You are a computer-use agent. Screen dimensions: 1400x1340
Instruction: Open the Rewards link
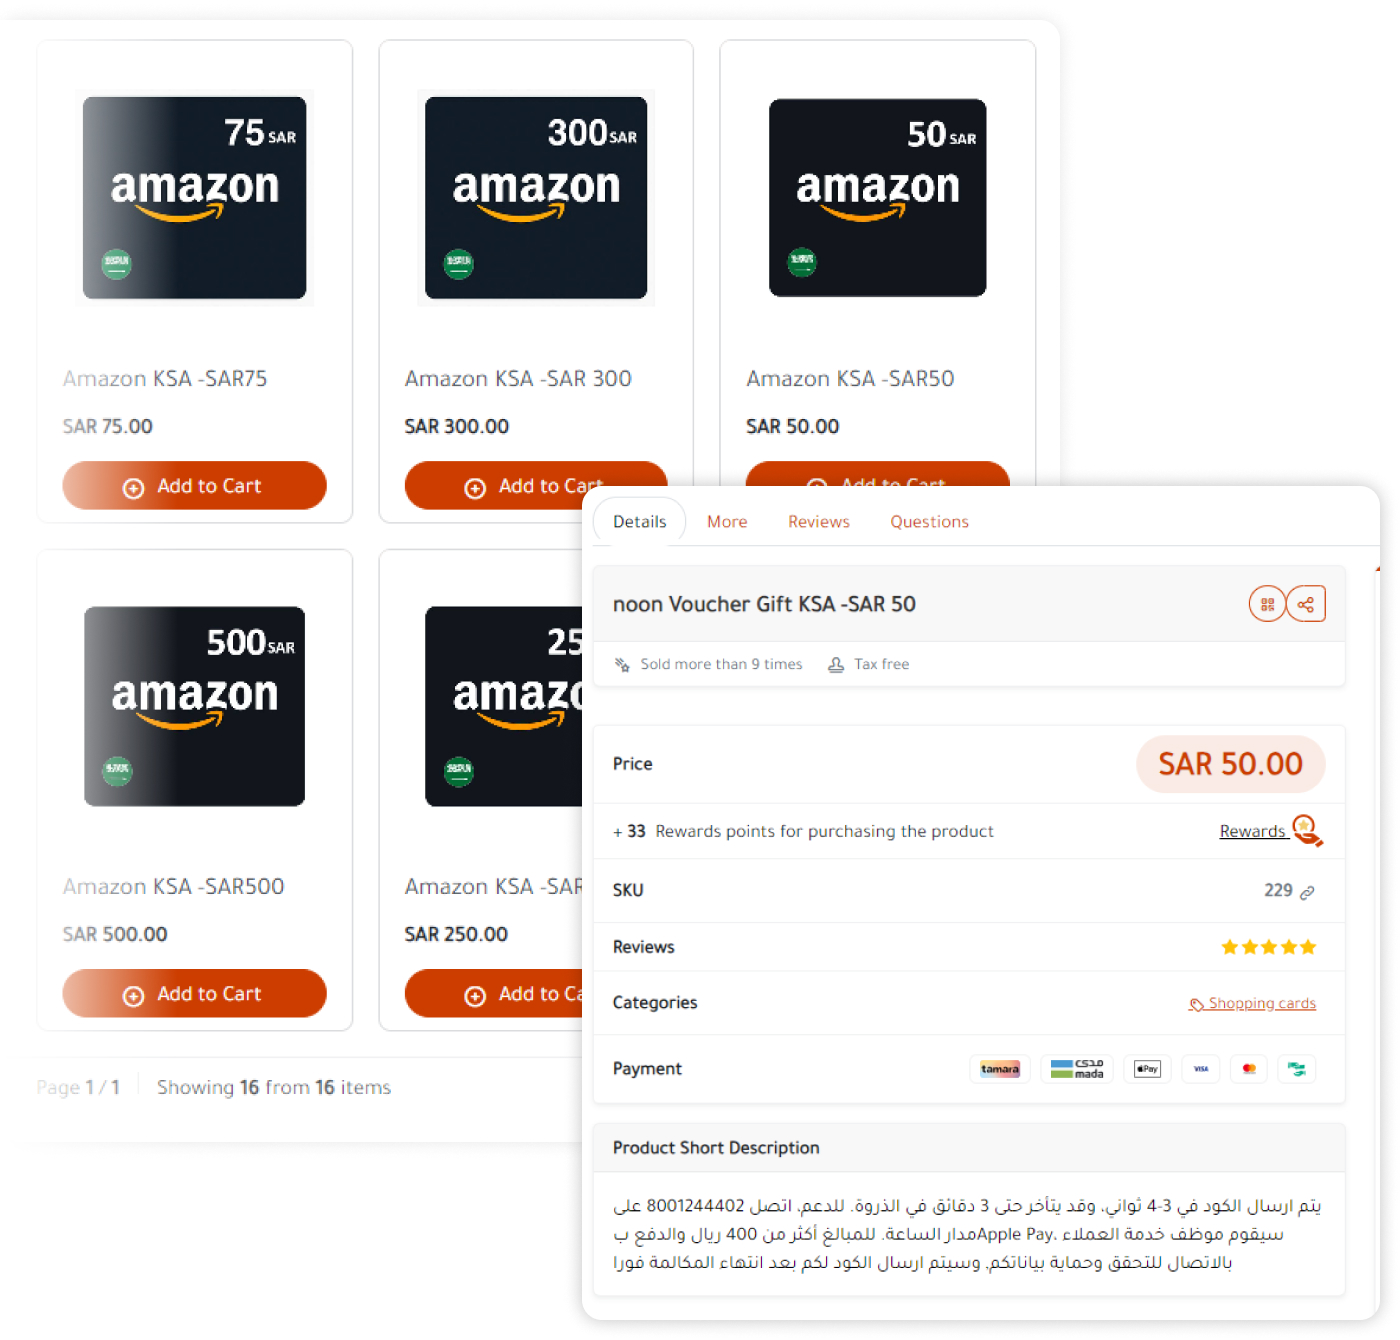coord(1253,832)
